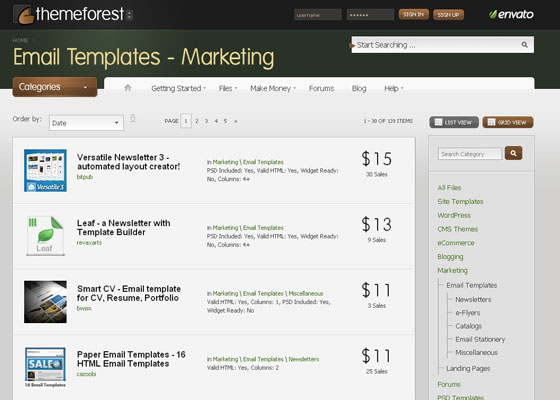The width and height of the screenshot is (560, 400).
Task: Focus the password input field
Action: [x=370, y=15]
